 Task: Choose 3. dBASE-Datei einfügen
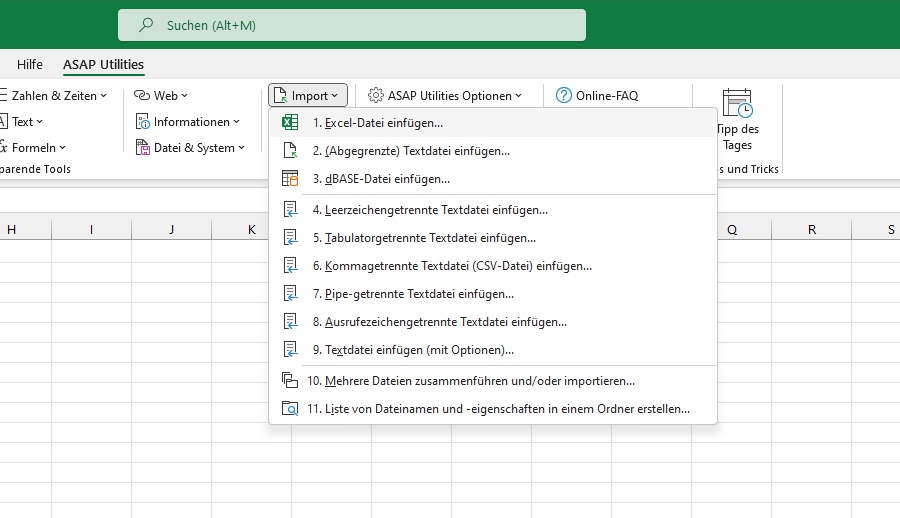click(x=493, y=179)
